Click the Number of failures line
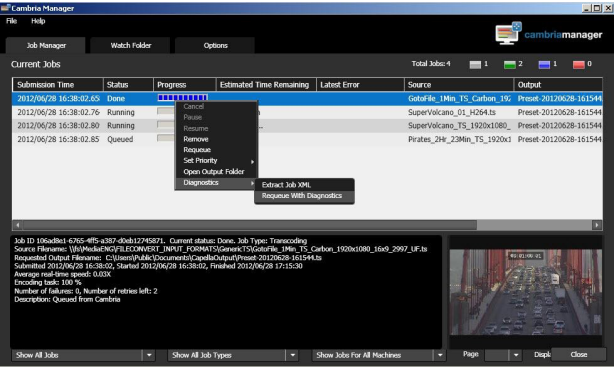Screen dimensions: 616x367 pyautogui.click(x=86, y=291)
